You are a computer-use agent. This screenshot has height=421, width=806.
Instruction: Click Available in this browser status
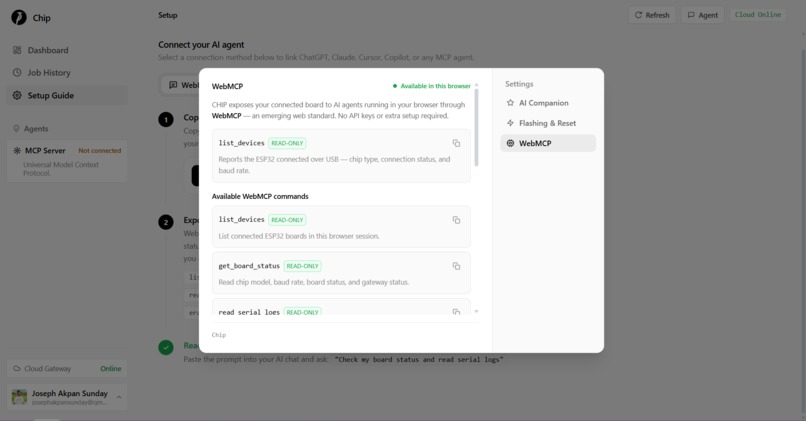tap(432, 86)
